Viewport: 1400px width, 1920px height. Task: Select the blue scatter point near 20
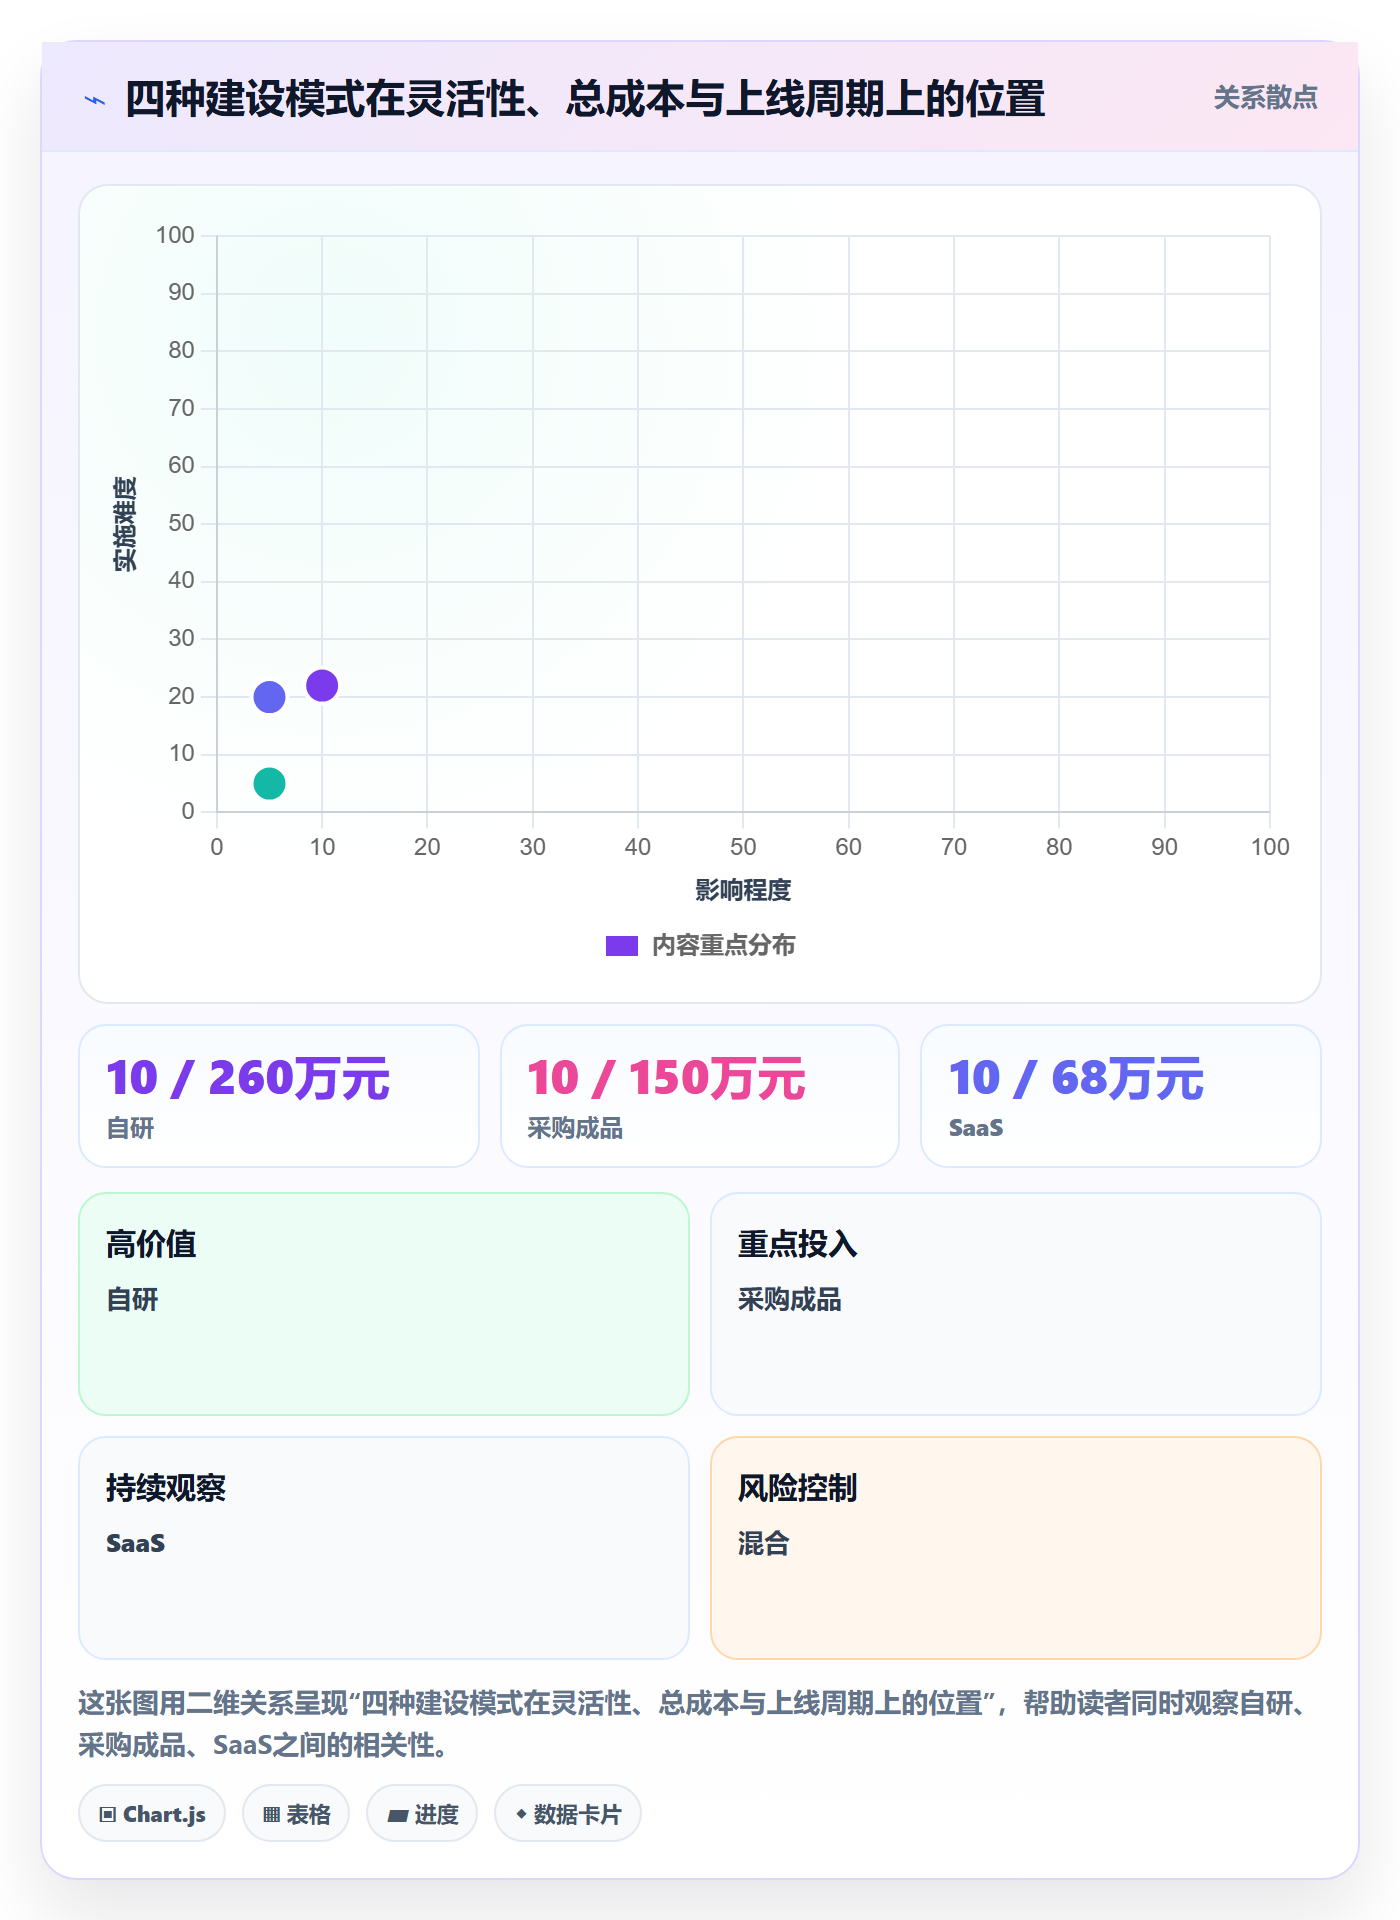click(269, 697)
